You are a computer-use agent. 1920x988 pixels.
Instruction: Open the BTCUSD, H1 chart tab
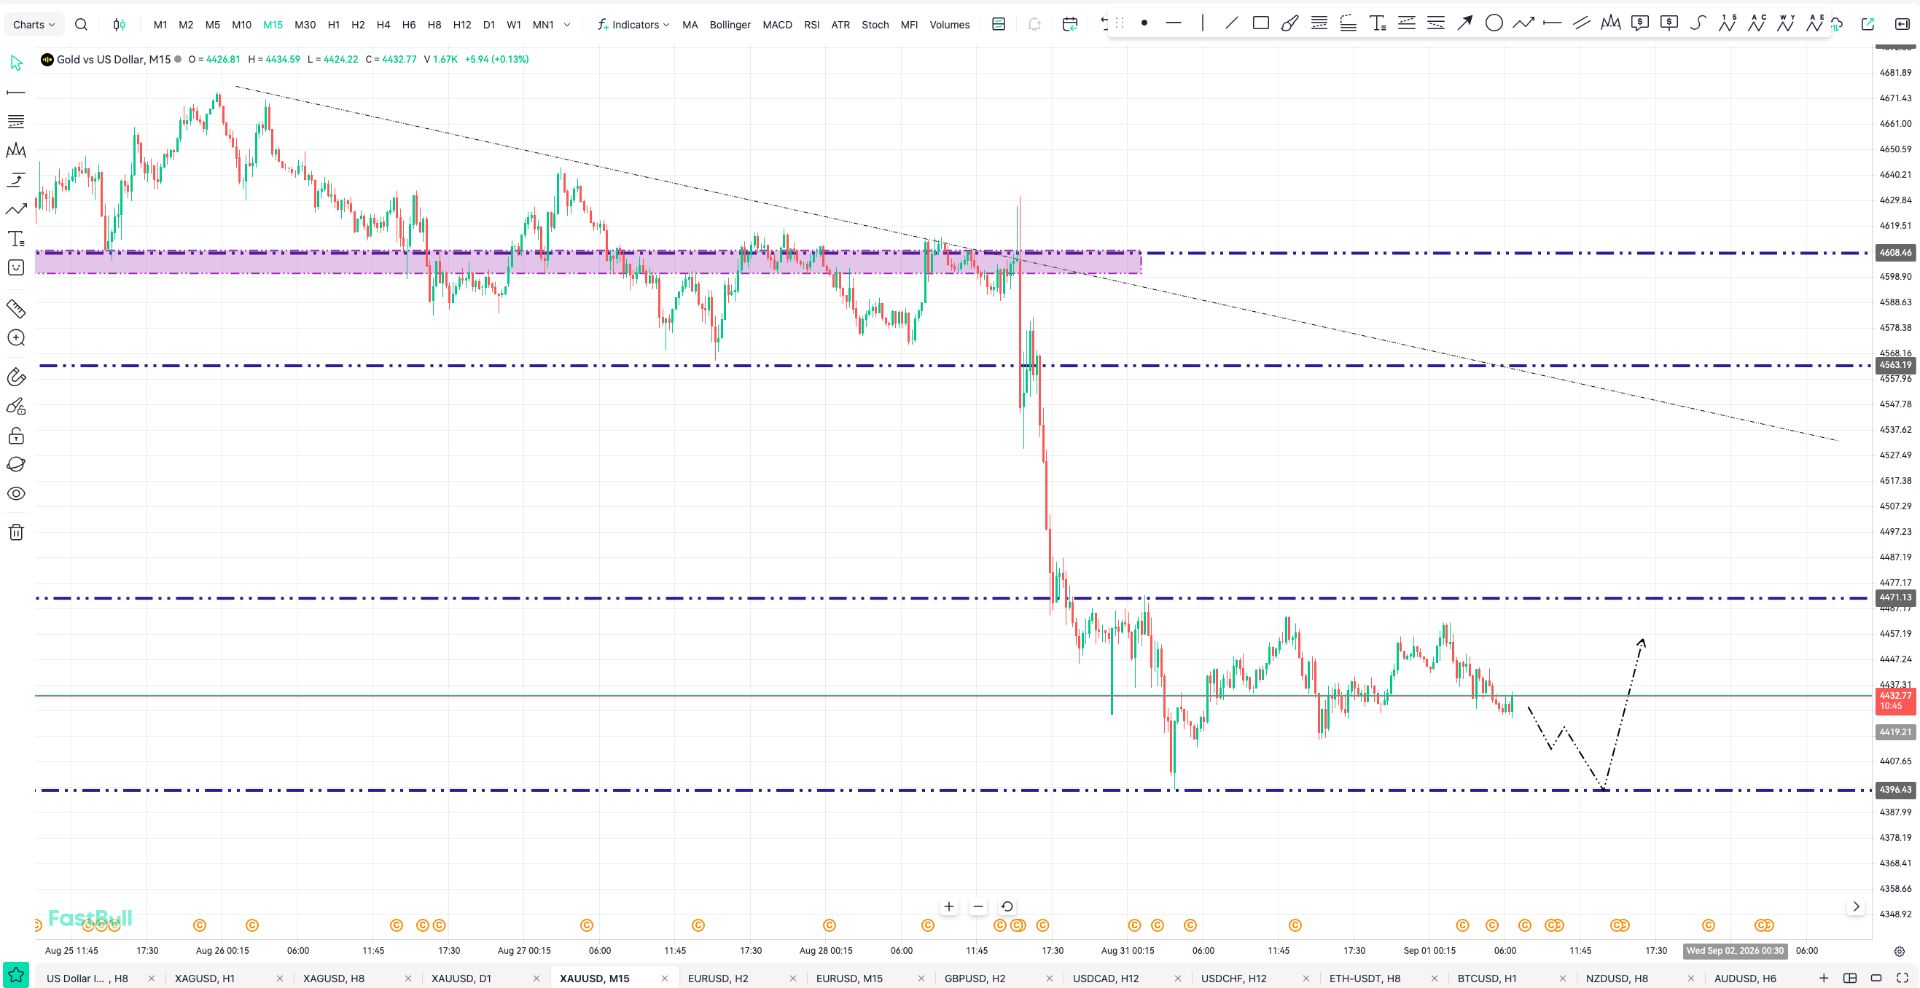[1487, 978]
